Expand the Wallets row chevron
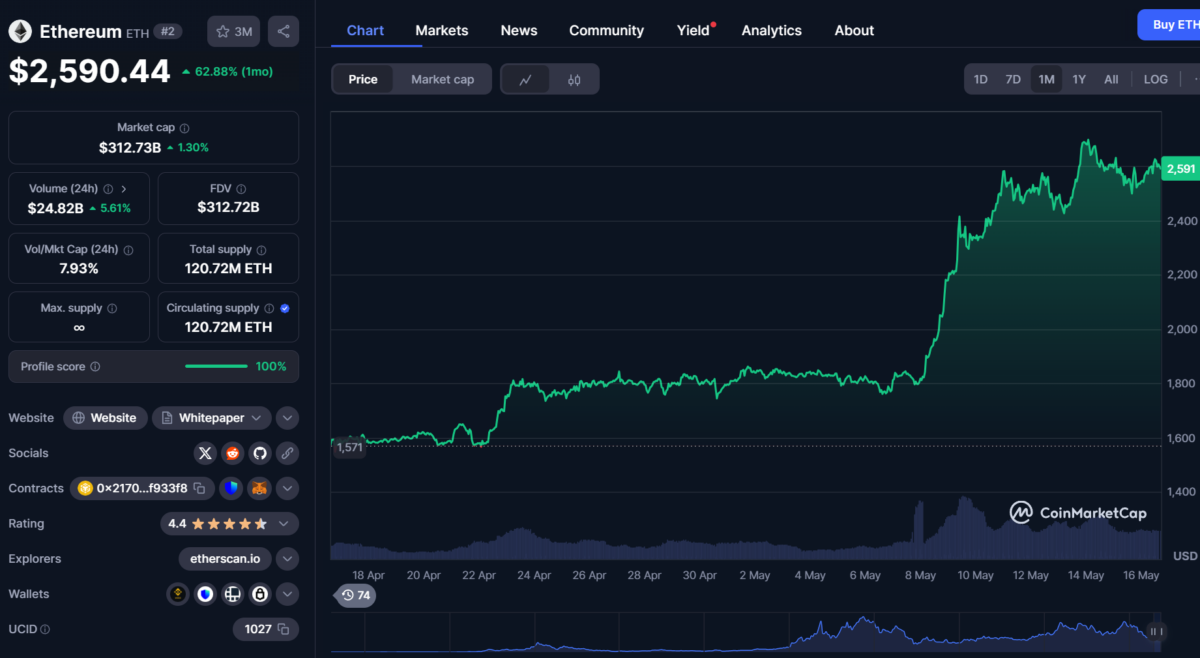This screenshot has height=658, width=1200. (x=287, y=594)
